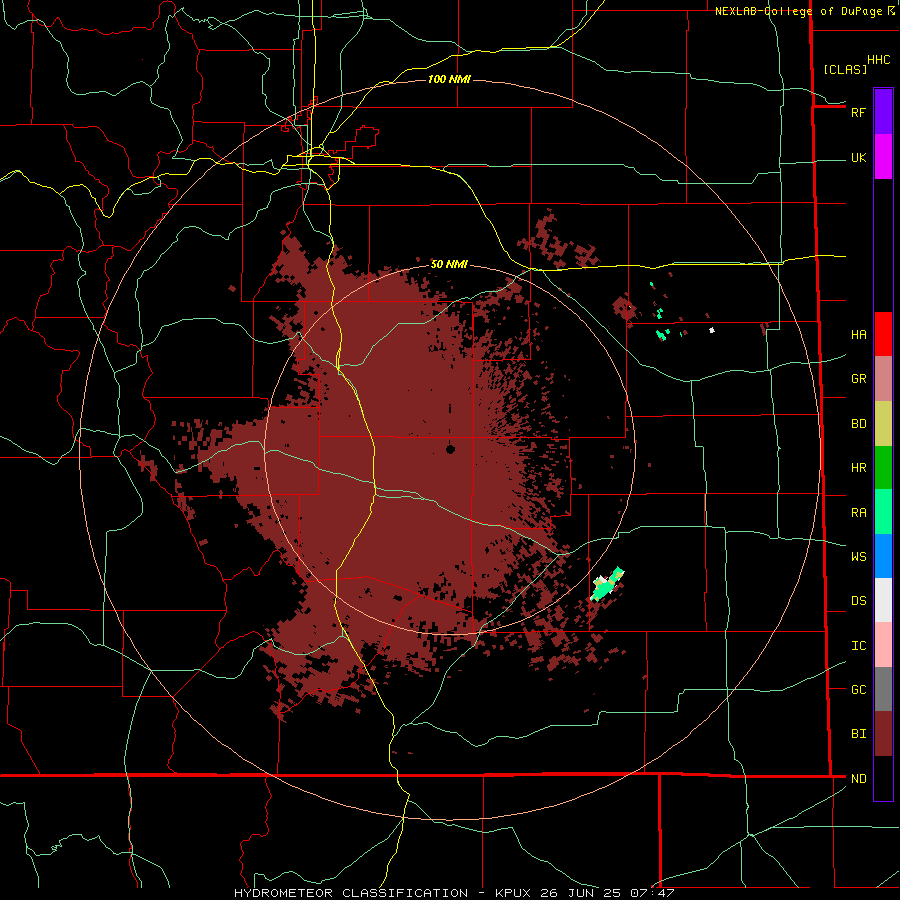This screenshot has height=900, width=900.
Task: Click the HA legend label
Action: (858, 334)
